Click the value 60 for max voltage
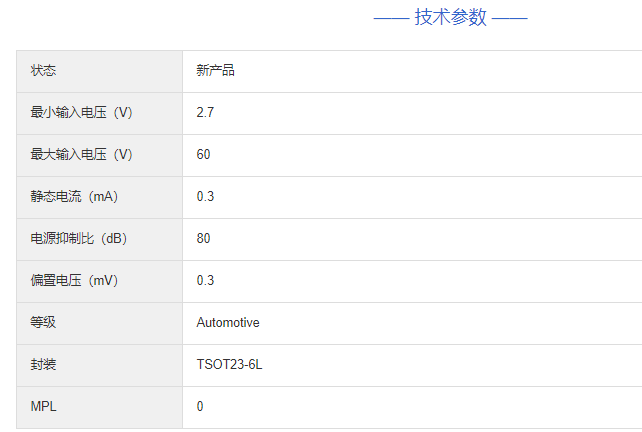 tap(204, 155)
